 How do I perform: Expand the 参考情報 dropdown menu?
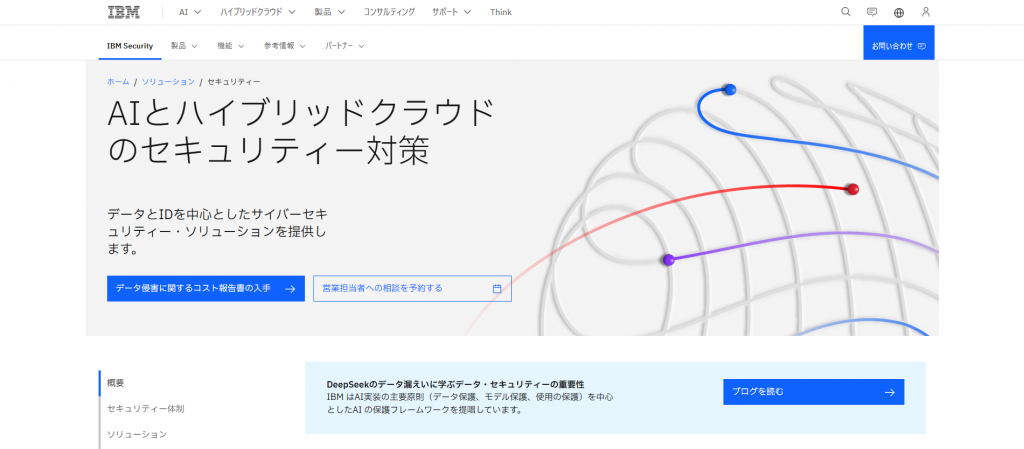(x=284, y=46)
